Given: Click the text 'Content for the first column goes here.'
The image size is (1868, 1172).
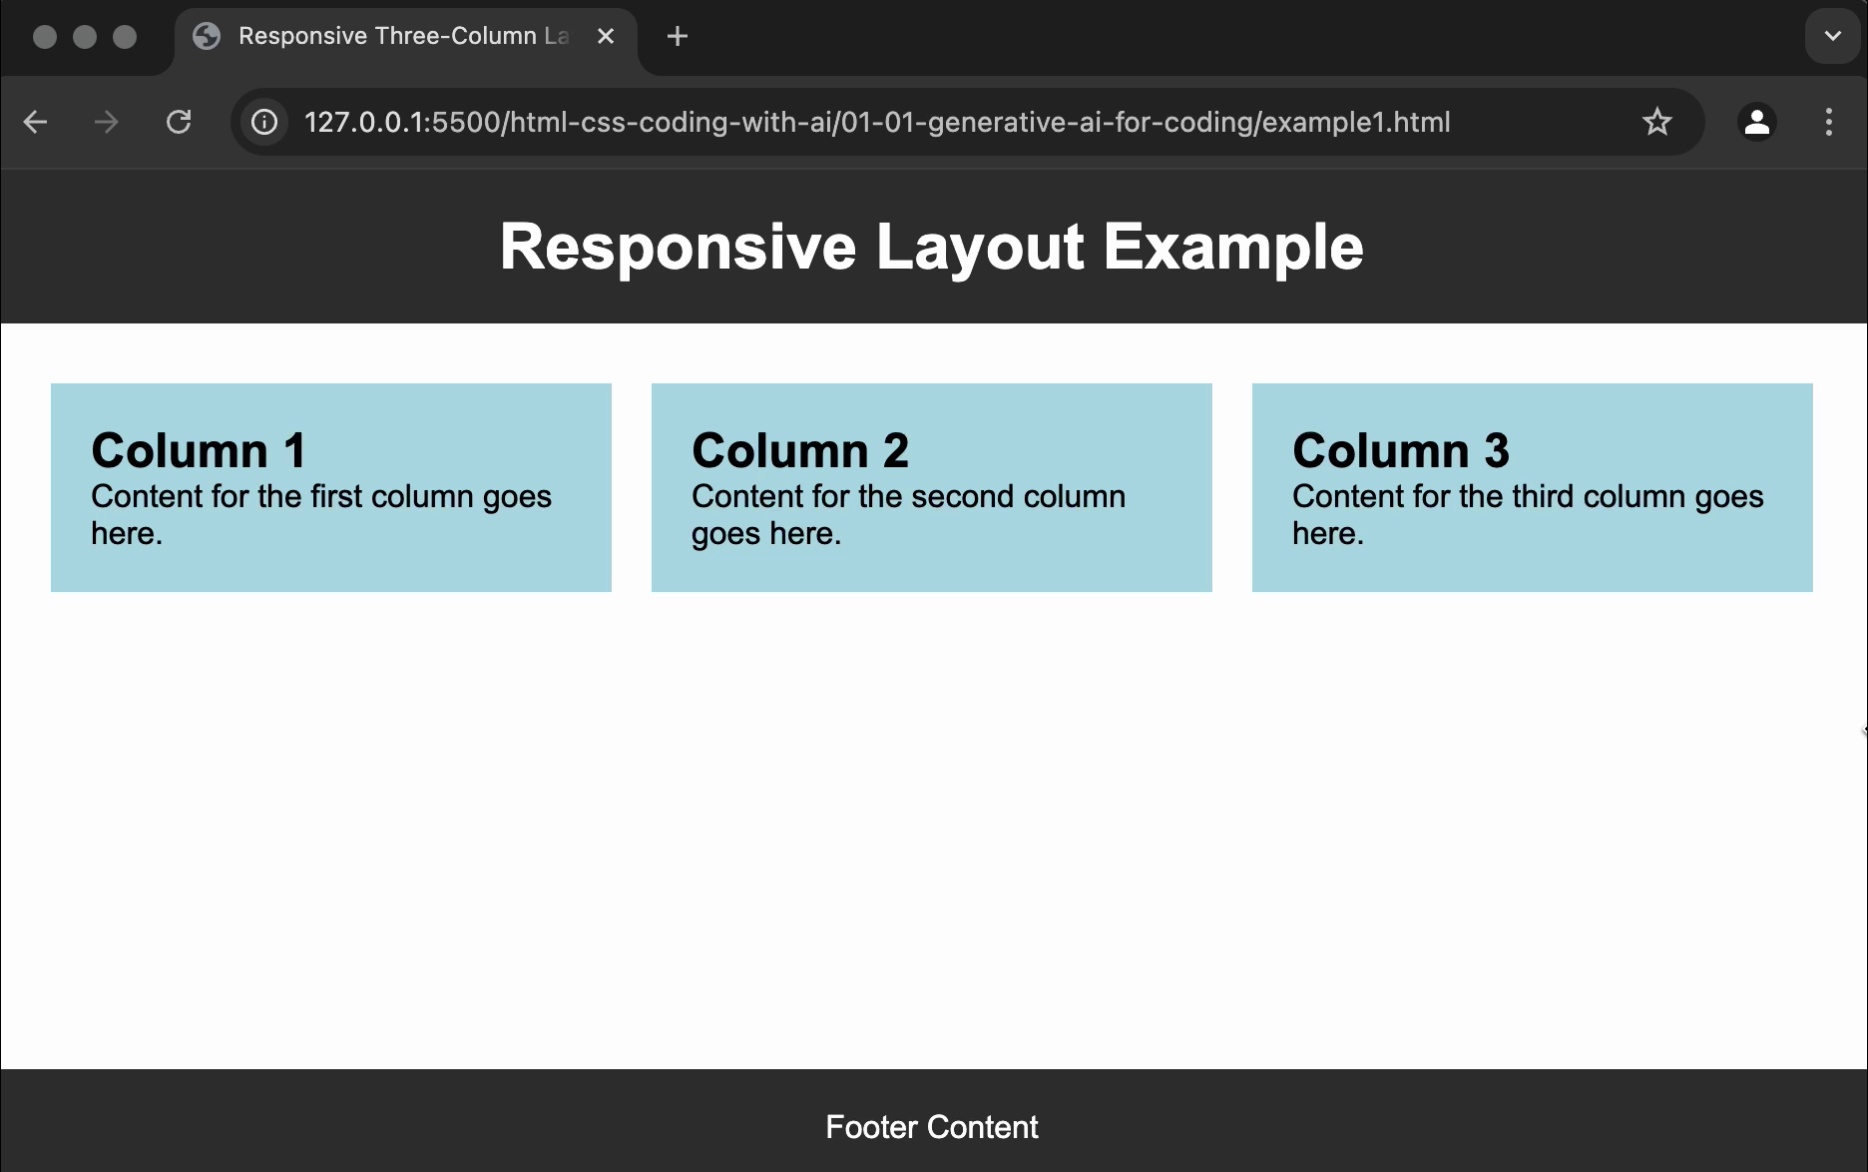Looking at the screenshot, I should 321,514.
